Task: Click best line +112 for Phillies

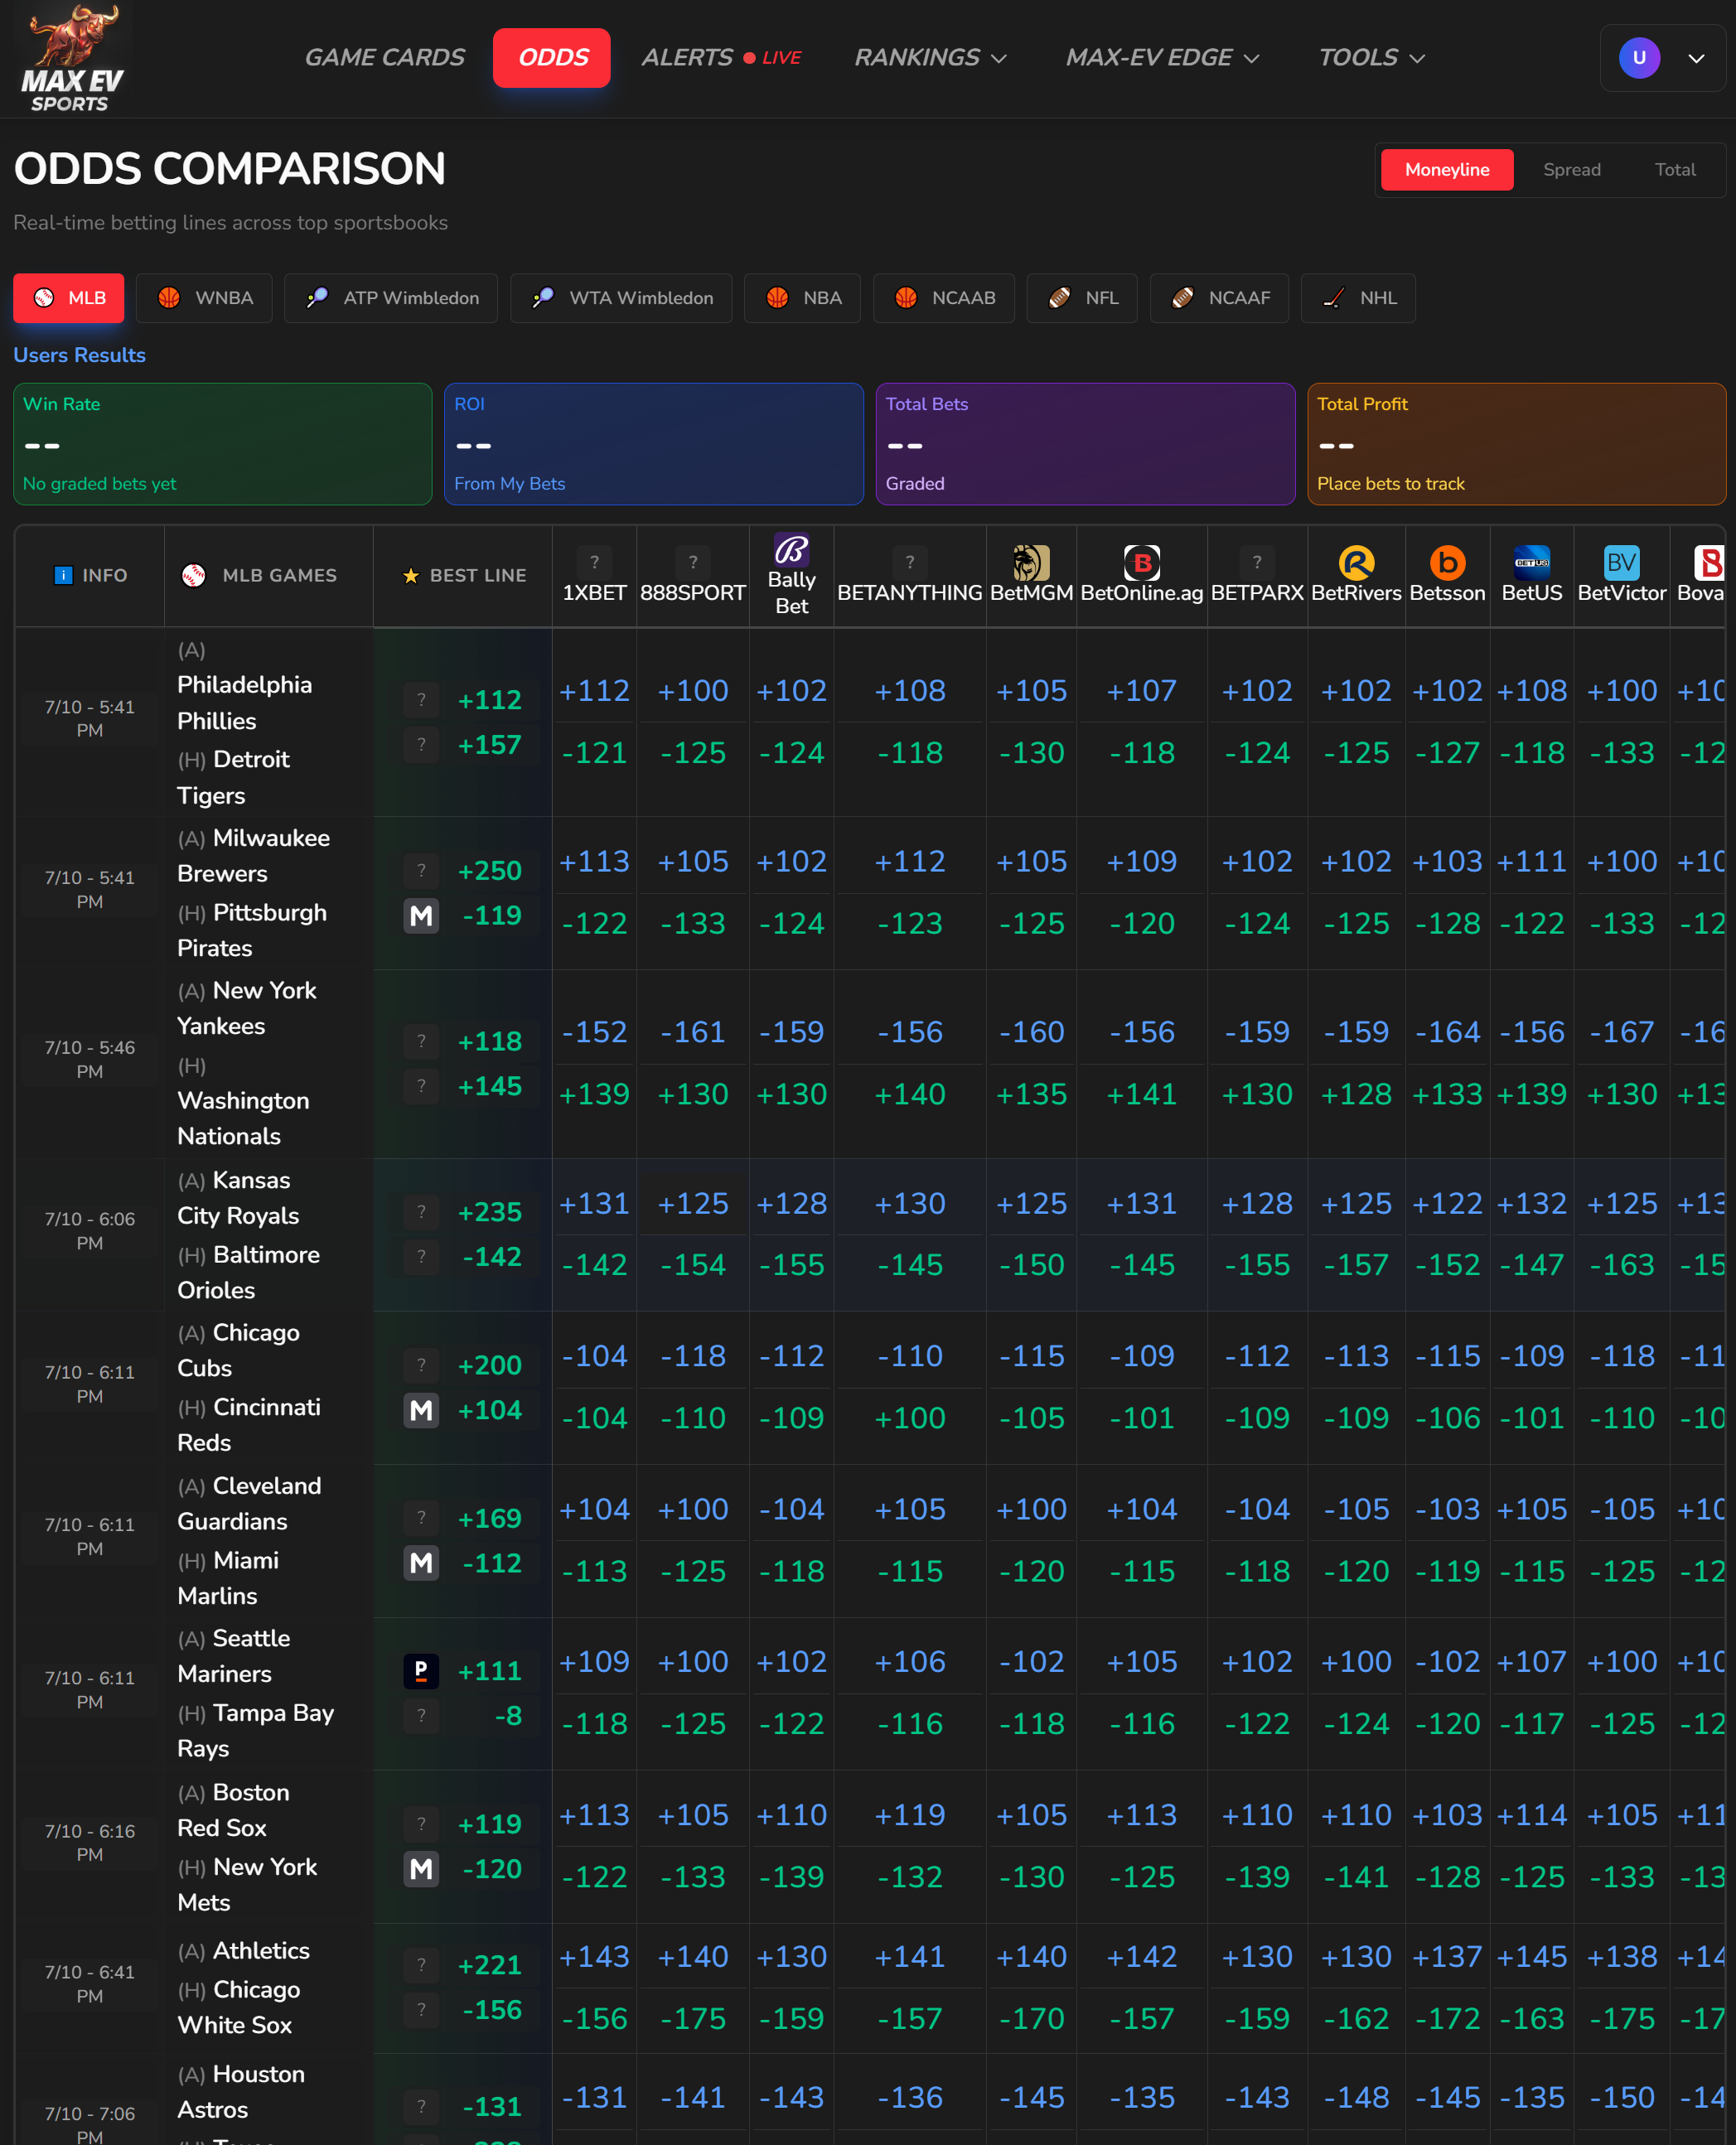Action: pyautogui.click(x=490, y=700)
